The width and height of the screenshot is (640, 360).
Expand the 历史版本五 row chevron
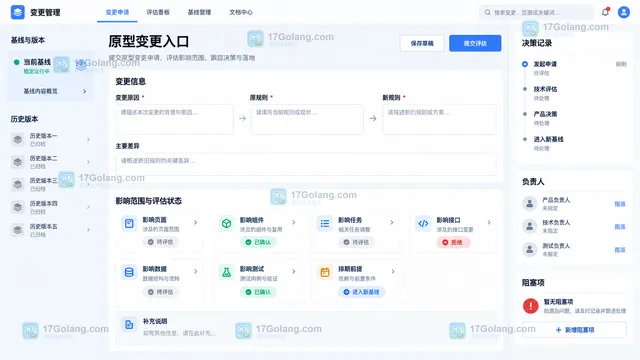(x=88, y=230)
